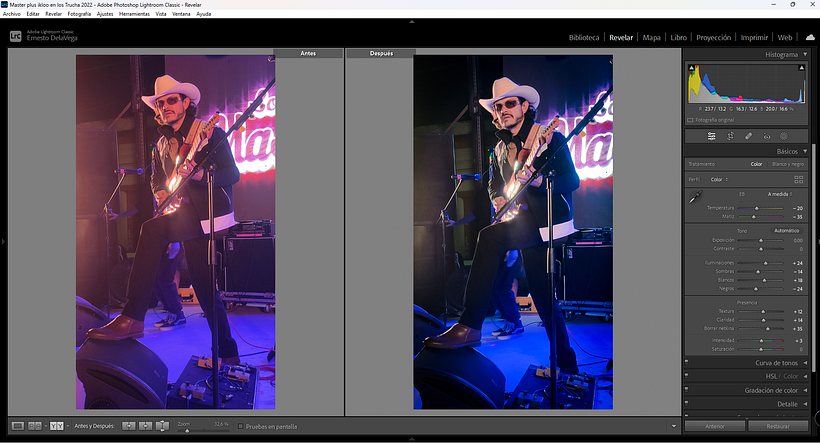
Task: Choose the Healing brush tool
Action: pyautogui.click(x=748, y=136)
